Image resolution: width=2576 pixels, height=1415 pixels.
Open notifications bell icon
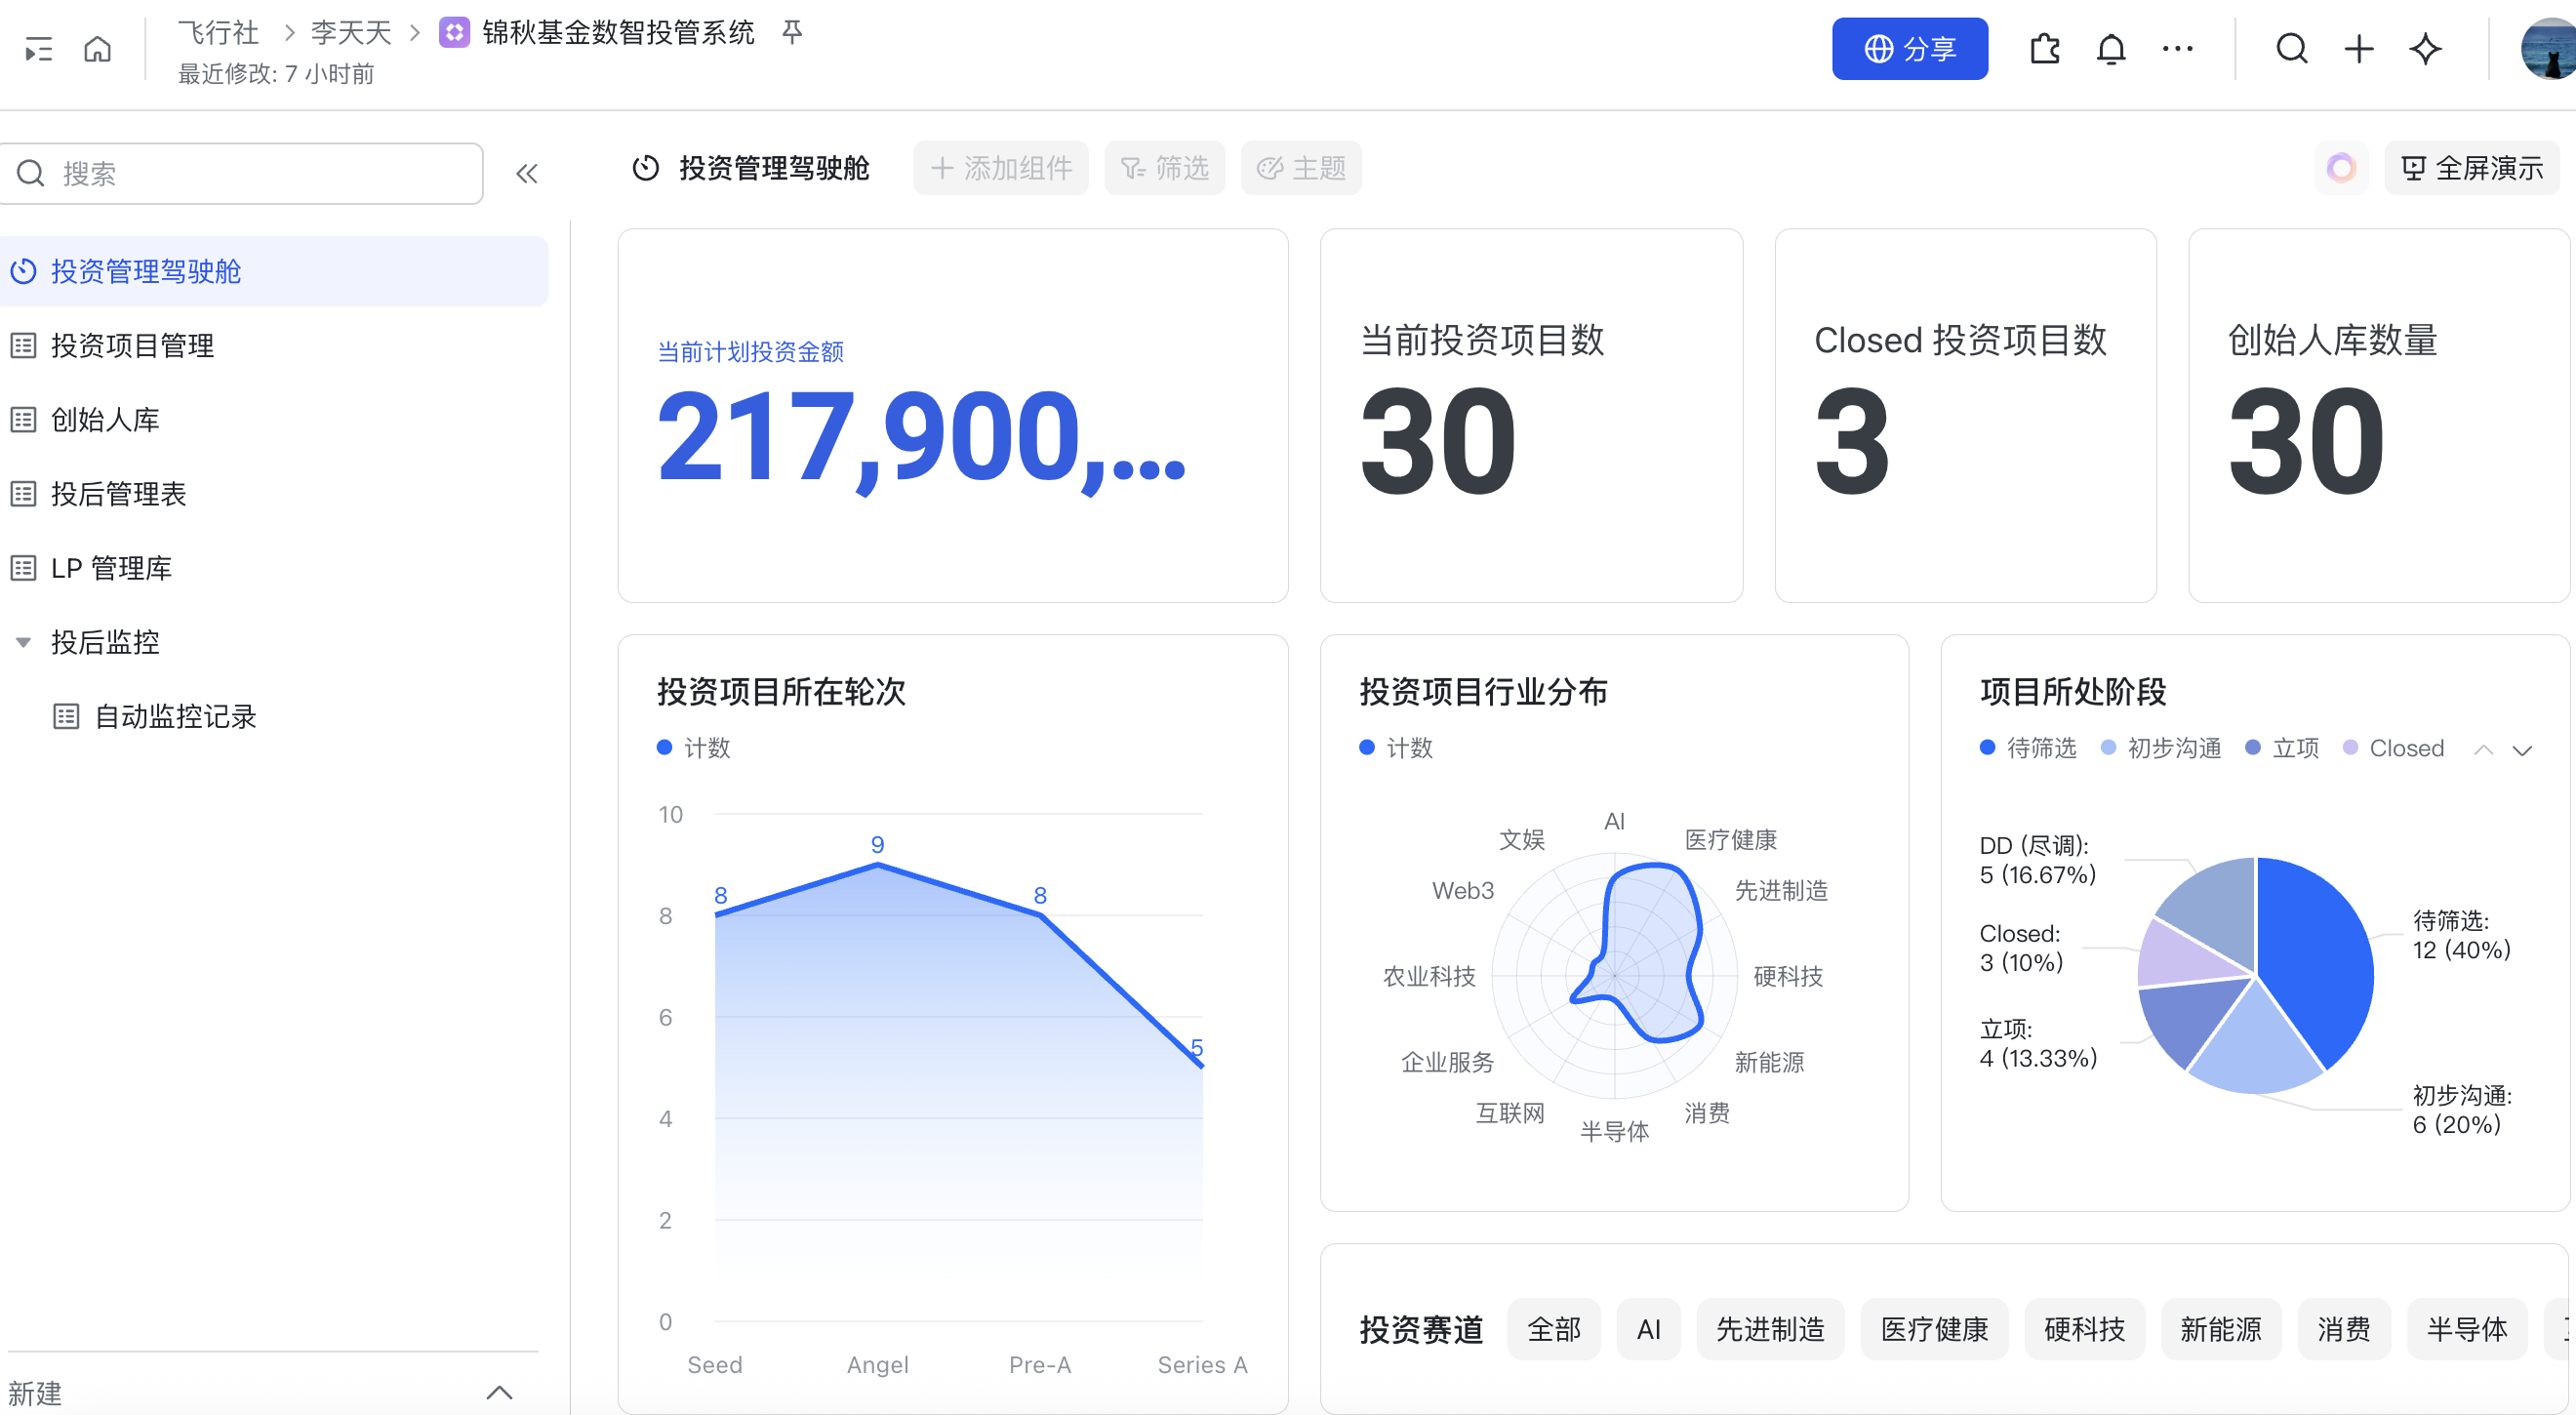[2110, 48]
